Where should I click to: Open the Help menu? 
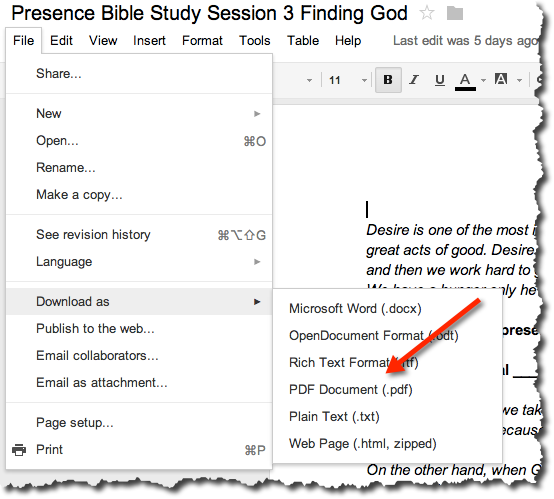348,41
